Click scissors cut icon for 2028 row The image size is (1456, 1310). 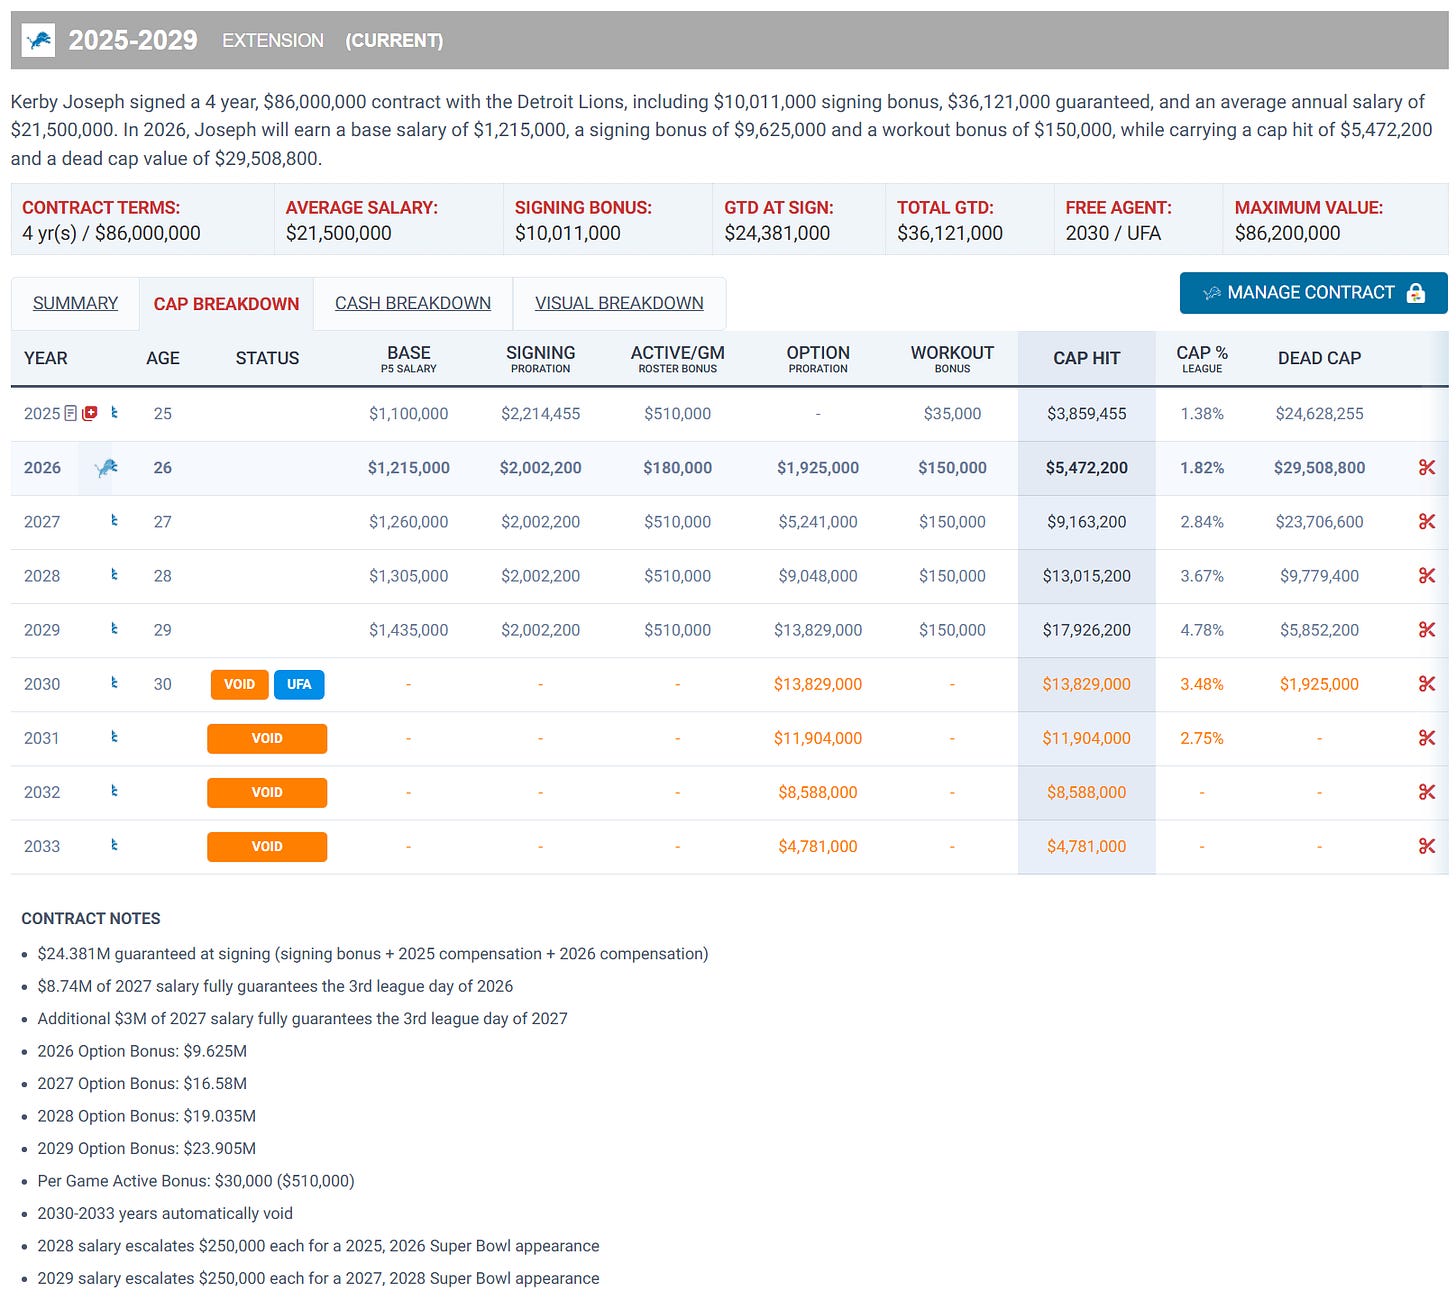tap(1427, 575)
